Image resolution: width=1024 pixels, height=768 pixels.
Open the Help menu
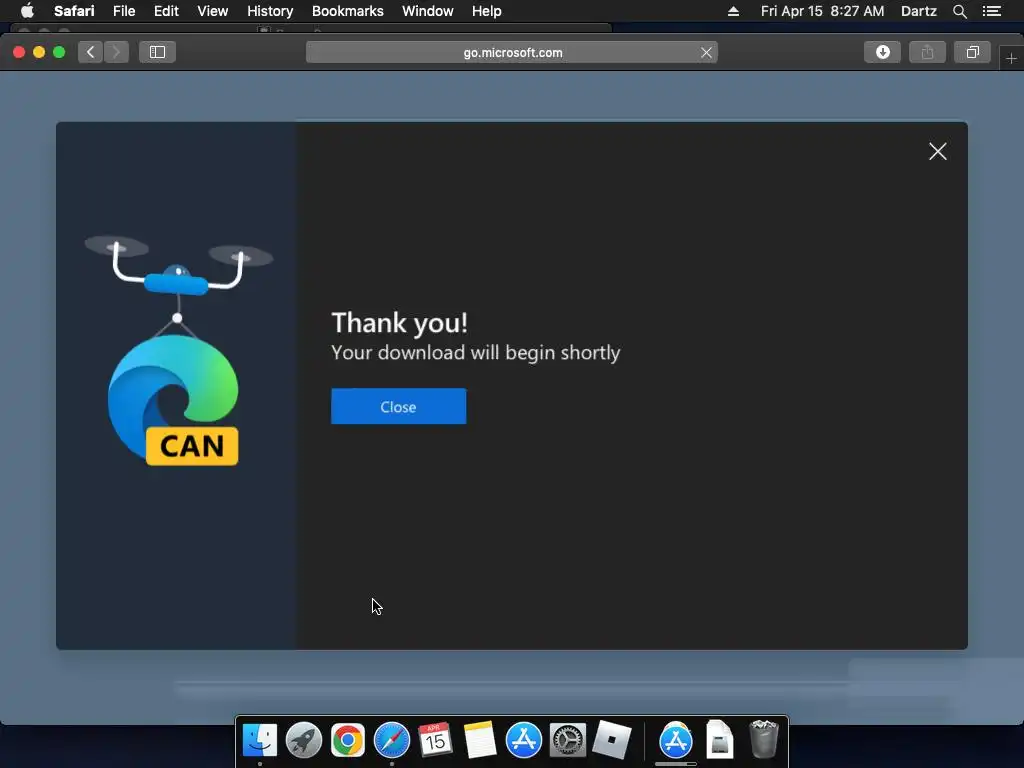[x=487, y=11]
